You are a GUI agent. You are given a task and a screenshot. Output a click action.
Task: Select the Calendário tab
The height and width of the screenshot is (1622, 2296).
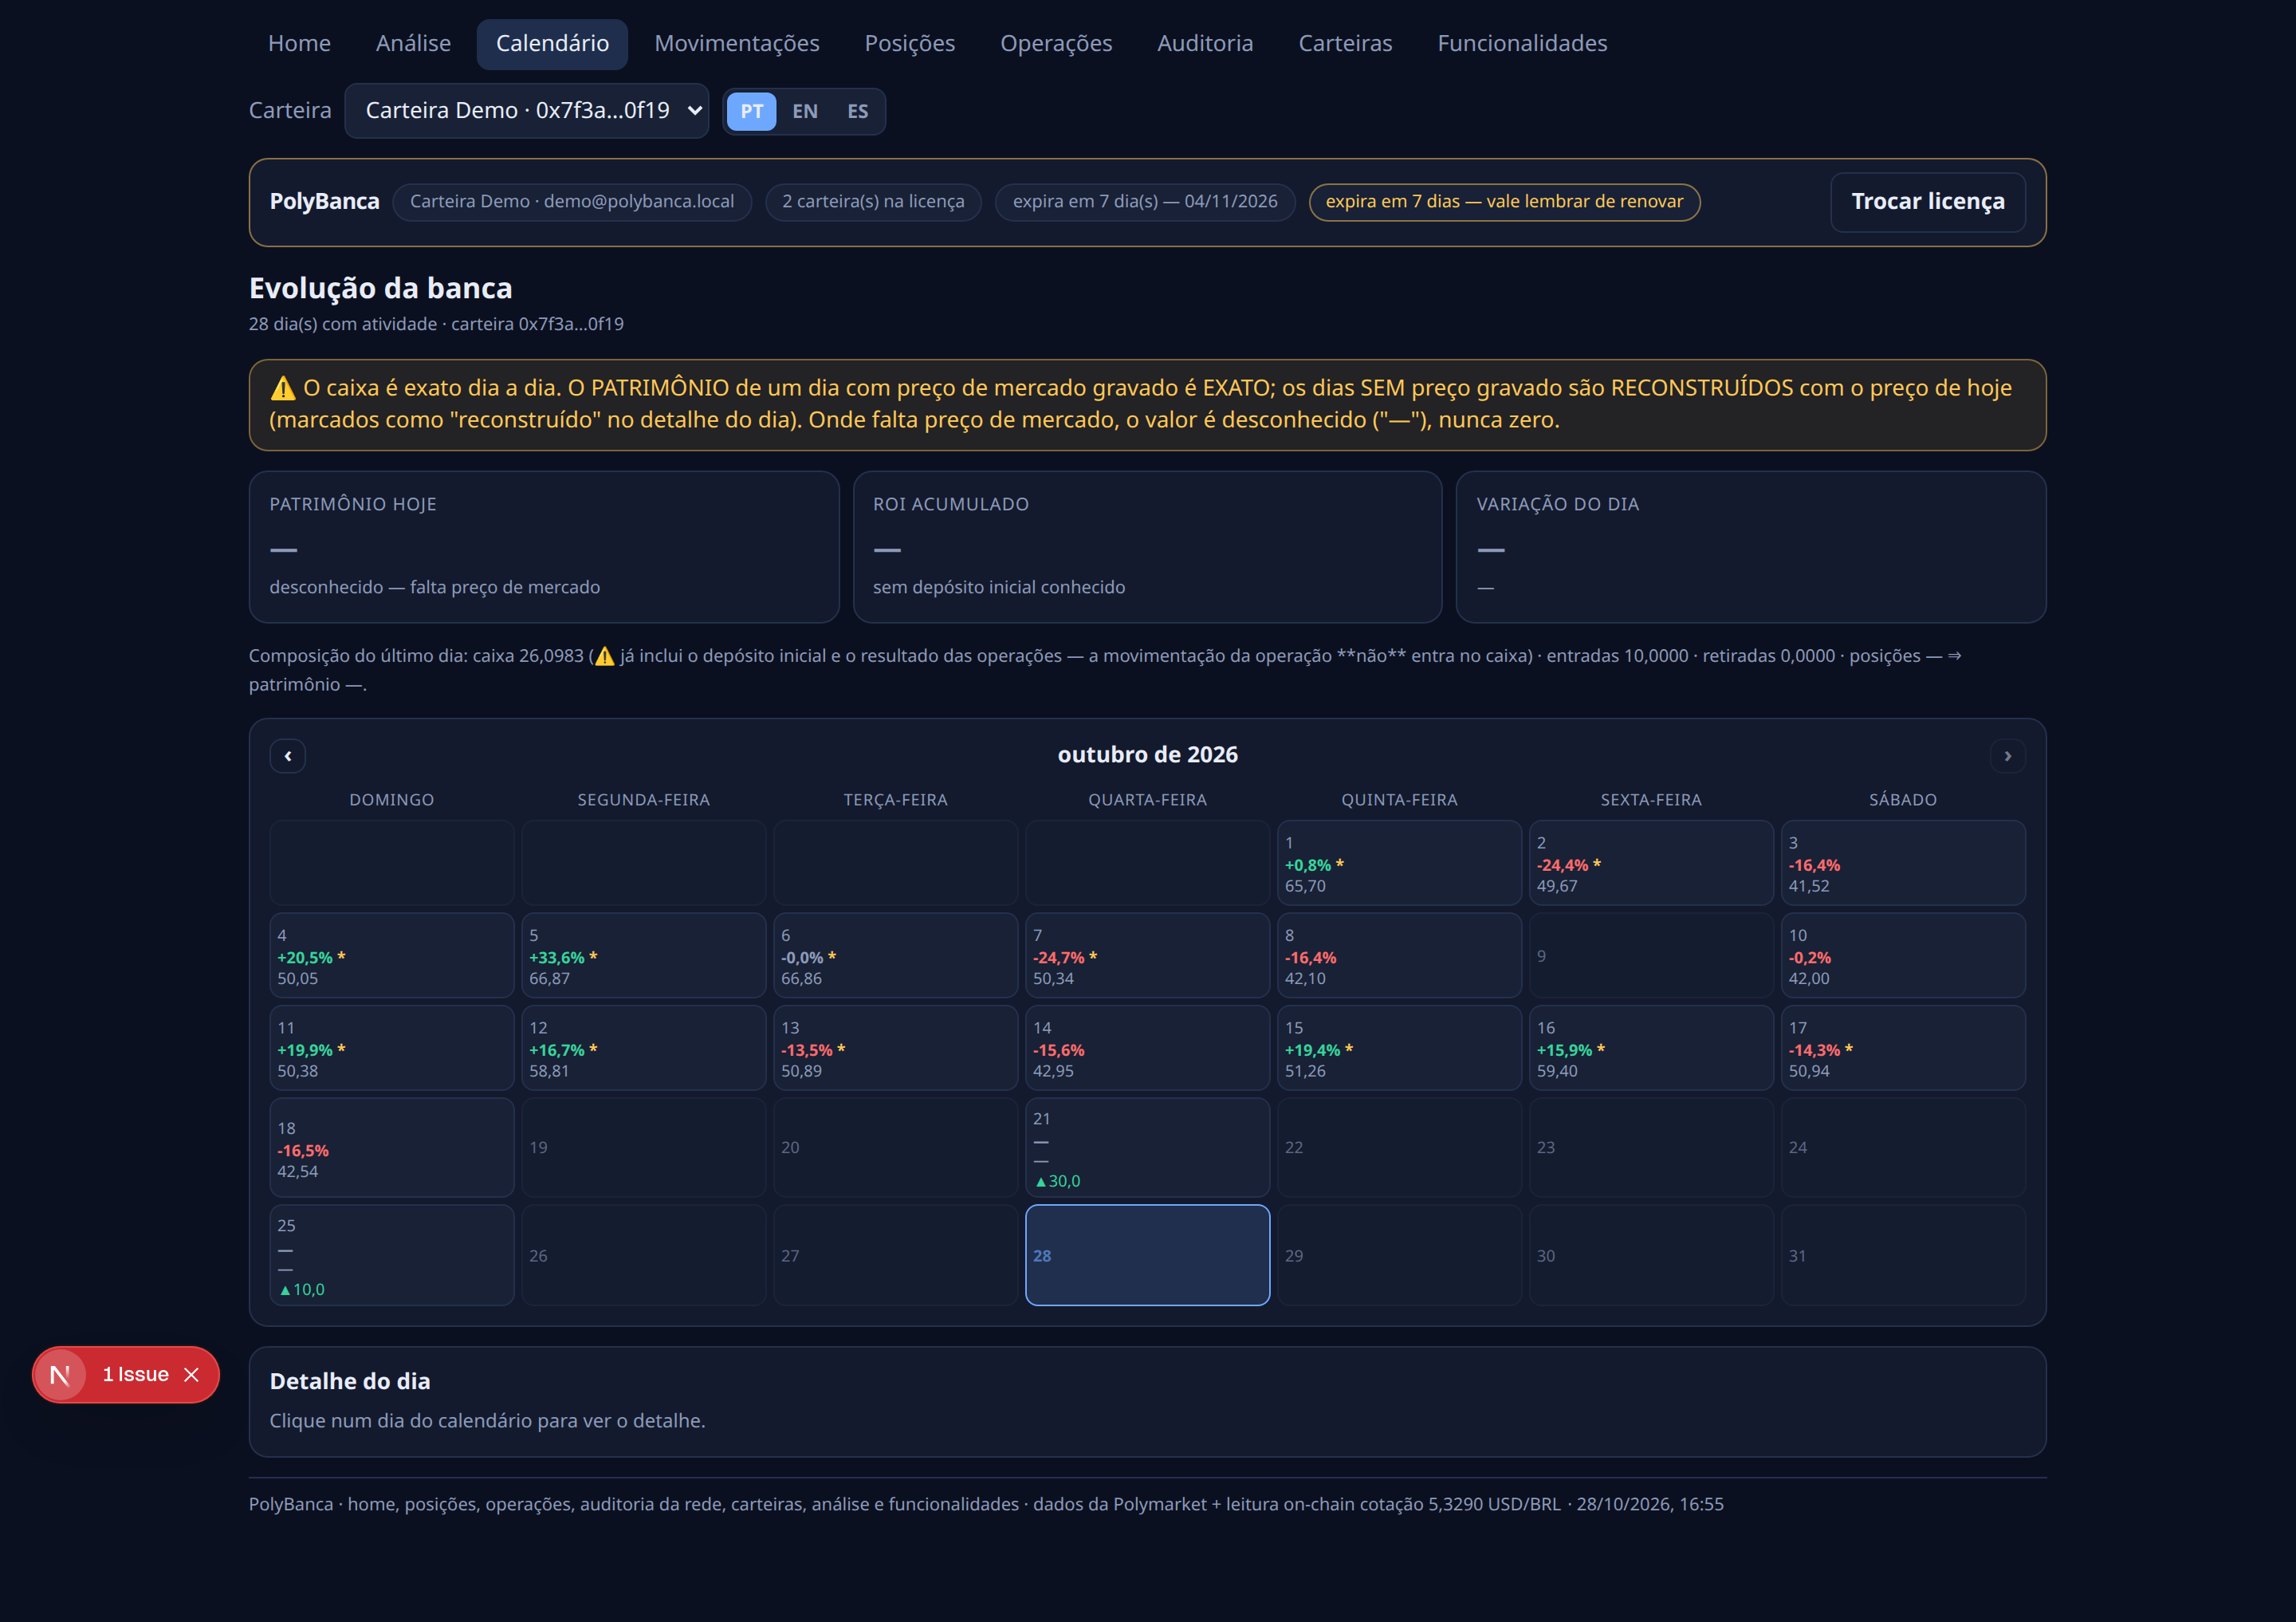552,44
